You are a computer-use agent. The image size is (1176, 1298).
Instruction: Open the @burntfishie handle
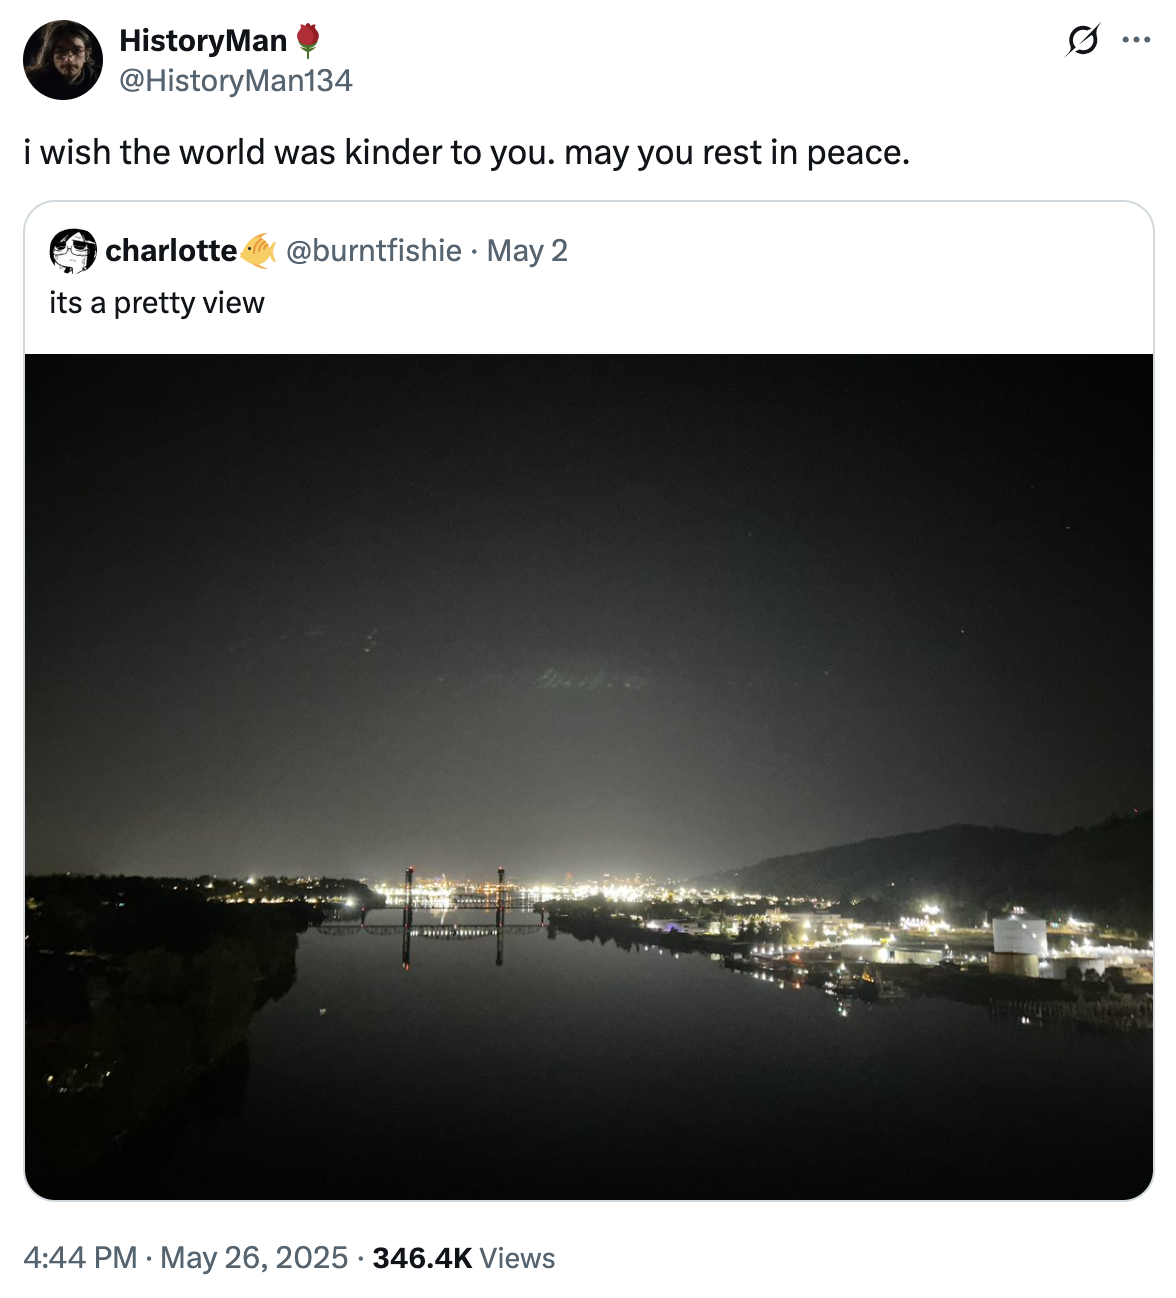coord(371,251)
